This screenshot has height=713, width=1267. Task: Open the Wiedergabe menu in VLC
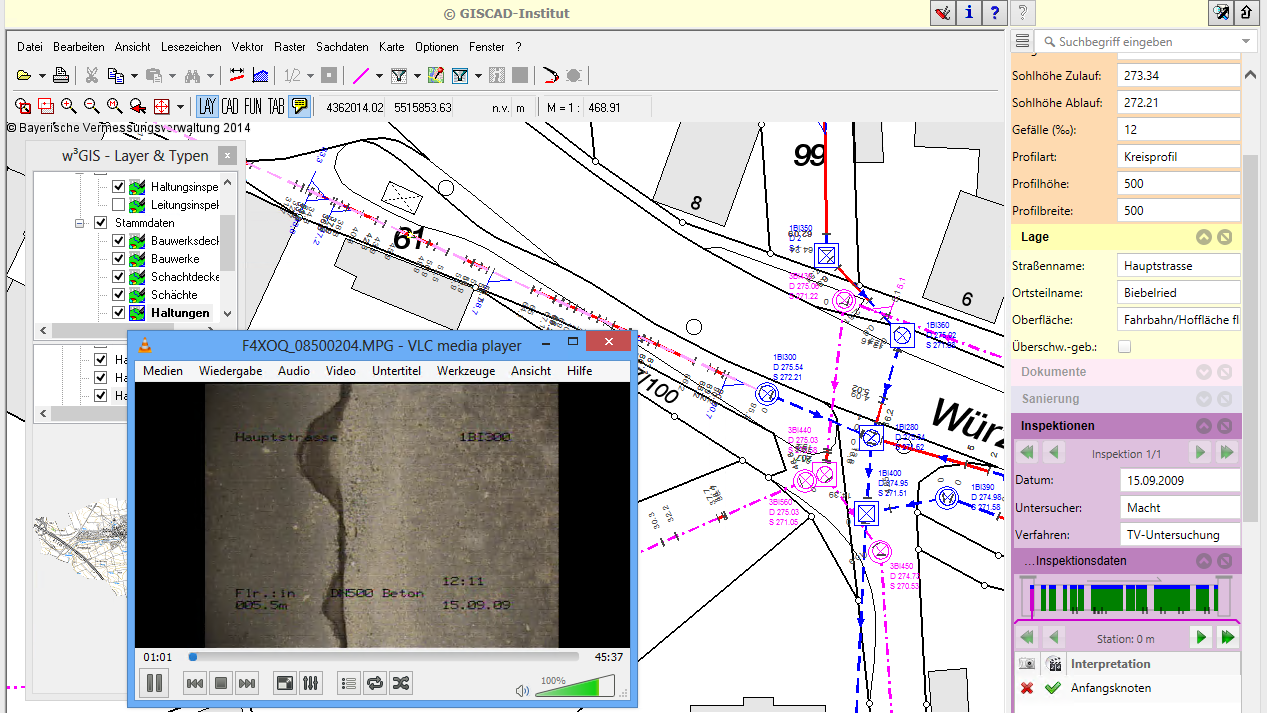(230, 371)
